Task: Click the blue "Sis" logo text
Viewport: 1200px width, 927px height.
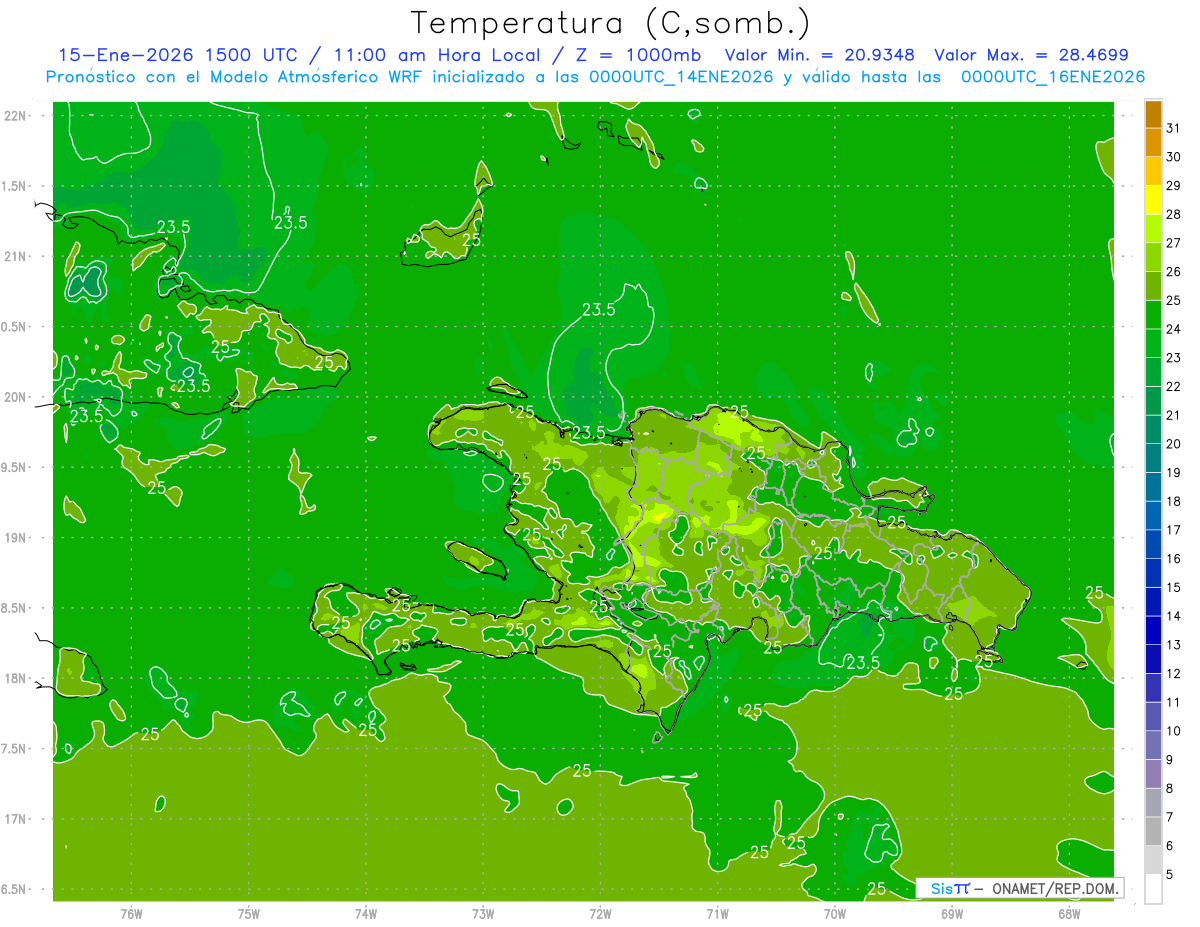Action: tap(941, 888)
